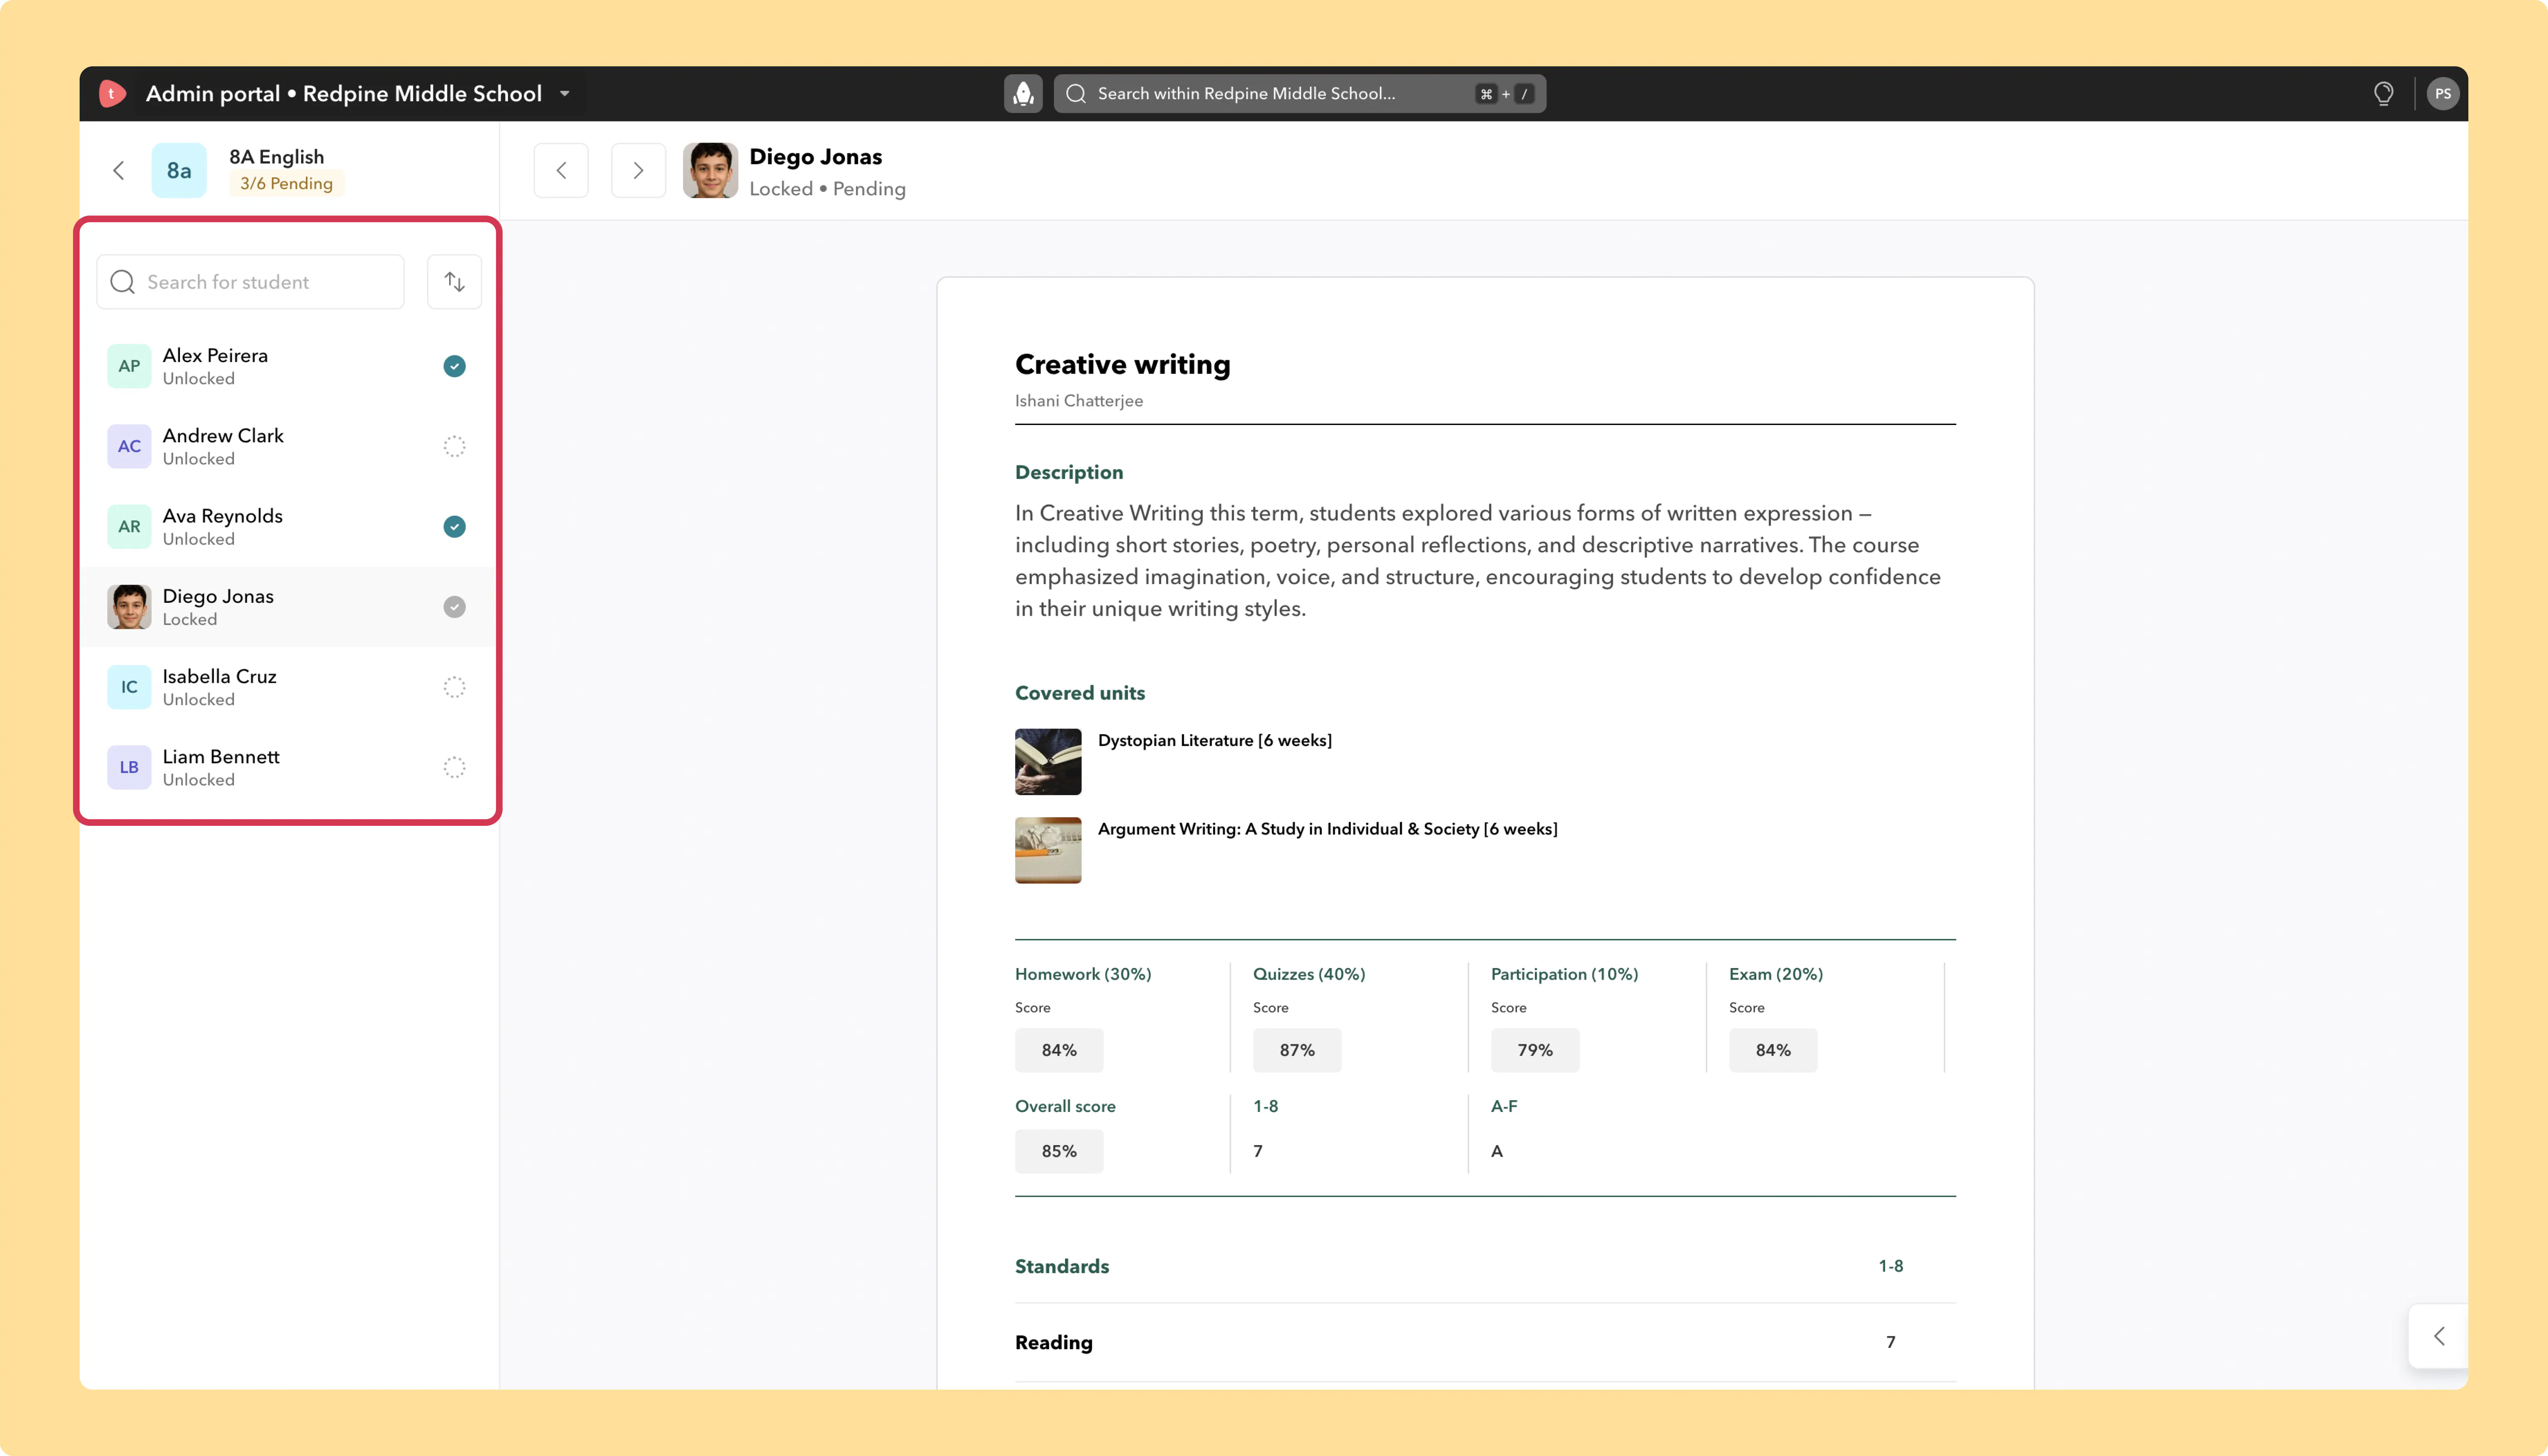Viewport: 2548px width, 1456px height.
Task: Click the sort students button
Action: [455, 282]
